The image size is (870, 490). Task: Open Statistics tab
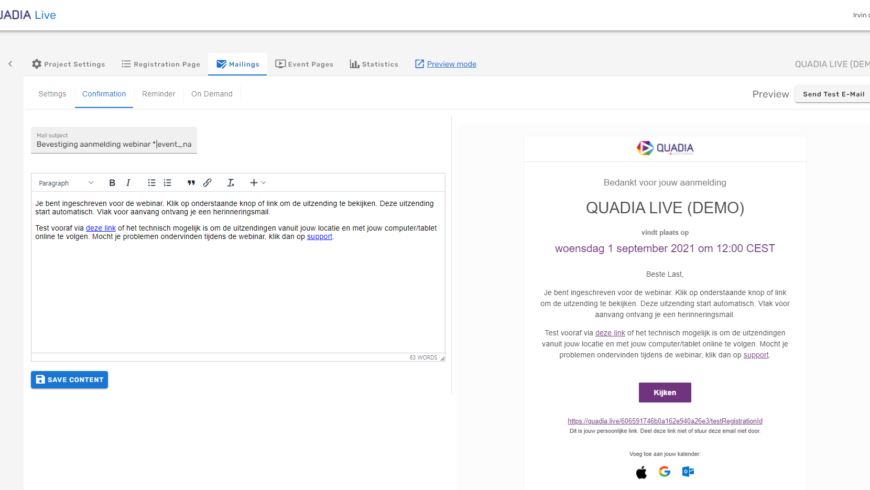click(374, 64)
